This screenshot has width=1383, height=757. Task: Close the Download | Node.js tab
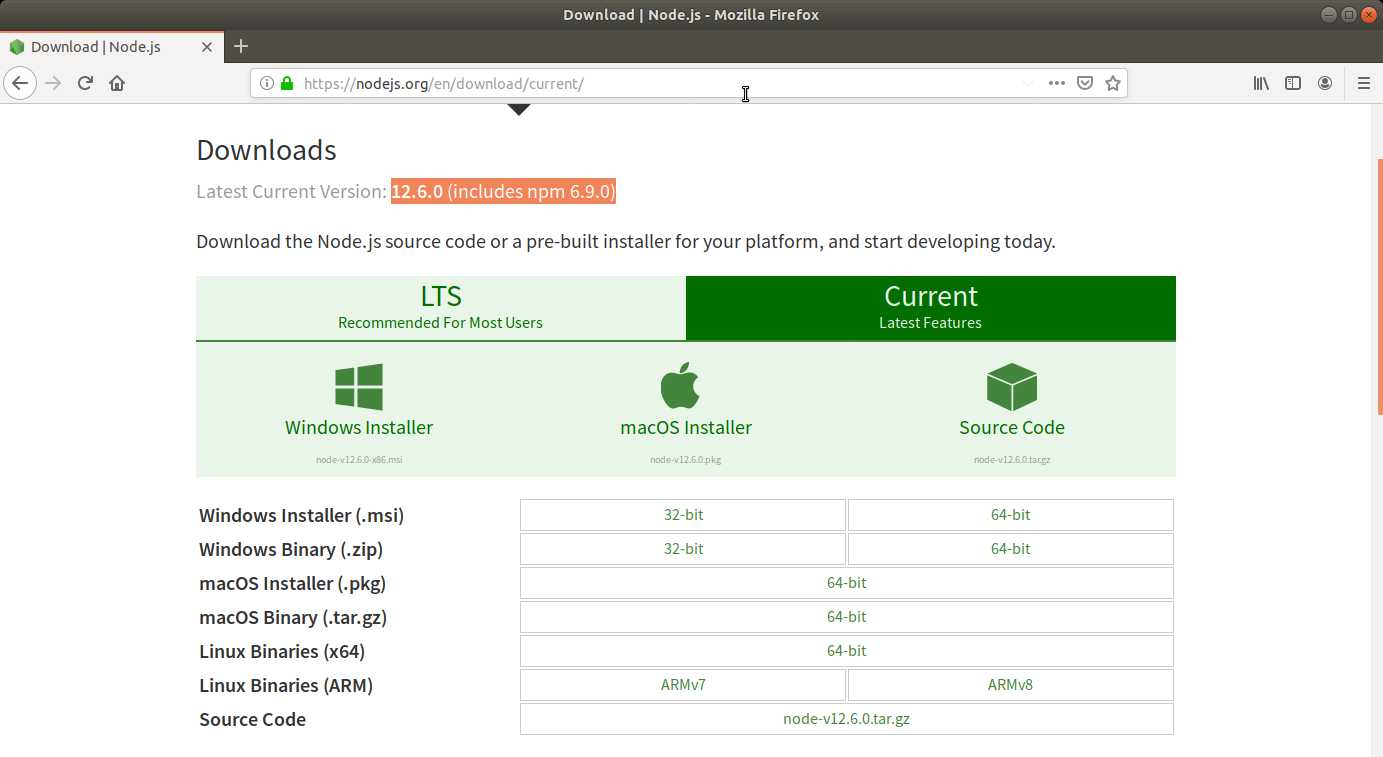tap(207, 47)
